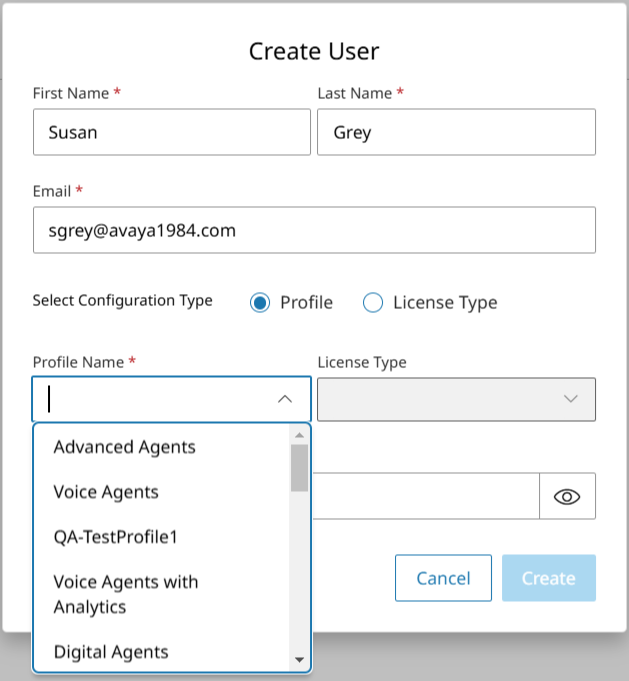The height and width of the screenshot is (681, 629).
Task: Choose Voice Agents profile option
Action: coord(161,492)
